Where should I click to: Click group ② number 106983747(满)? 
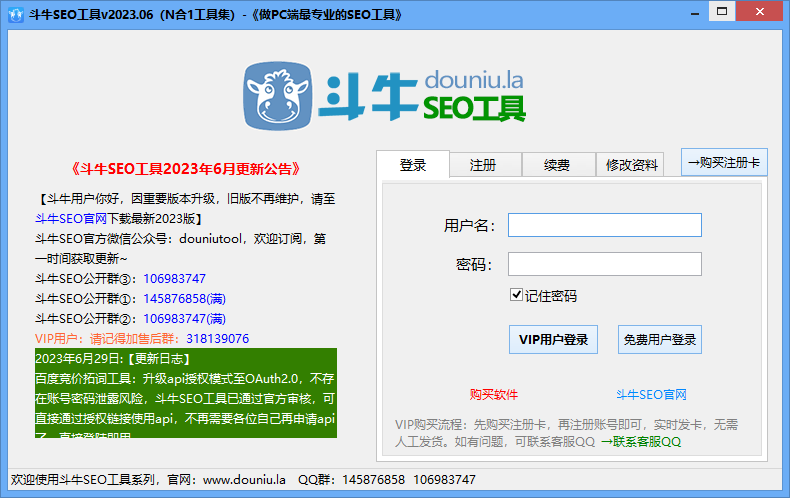click(x=184, y=319)
